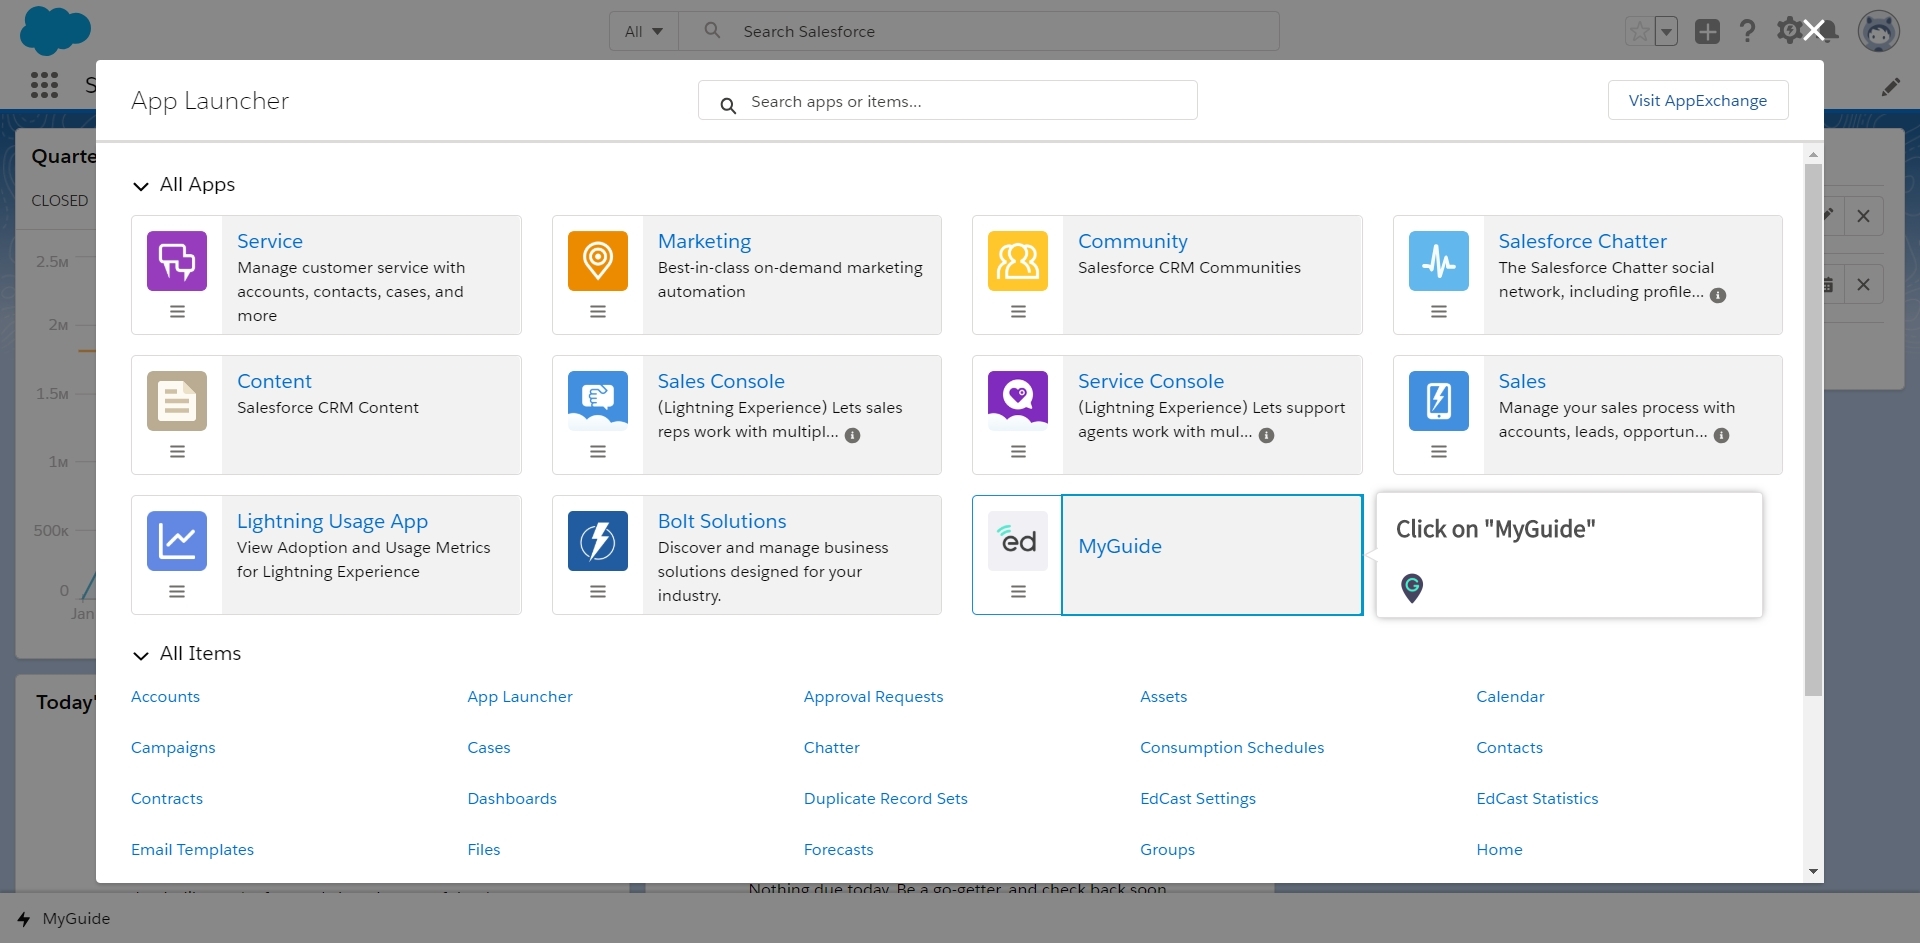The height and width of the screenshot is (943, 1920).
Task: Click the drag handle under Service icon
Action: click(177, 311)
